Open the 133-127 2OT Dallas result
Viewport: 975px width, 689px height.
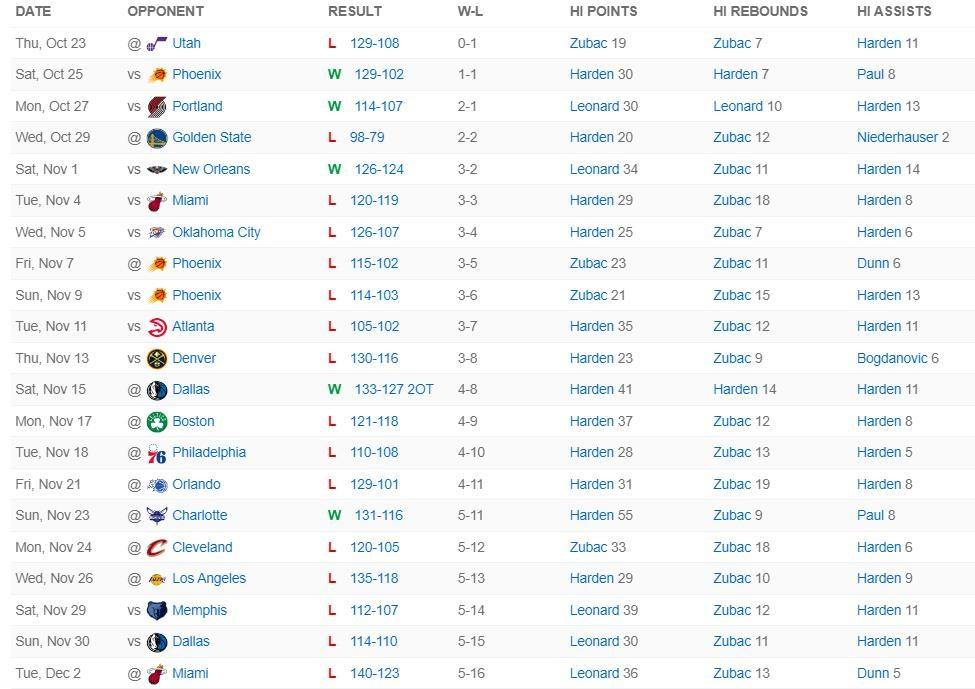pyautogui.click(x=393, y=389)
